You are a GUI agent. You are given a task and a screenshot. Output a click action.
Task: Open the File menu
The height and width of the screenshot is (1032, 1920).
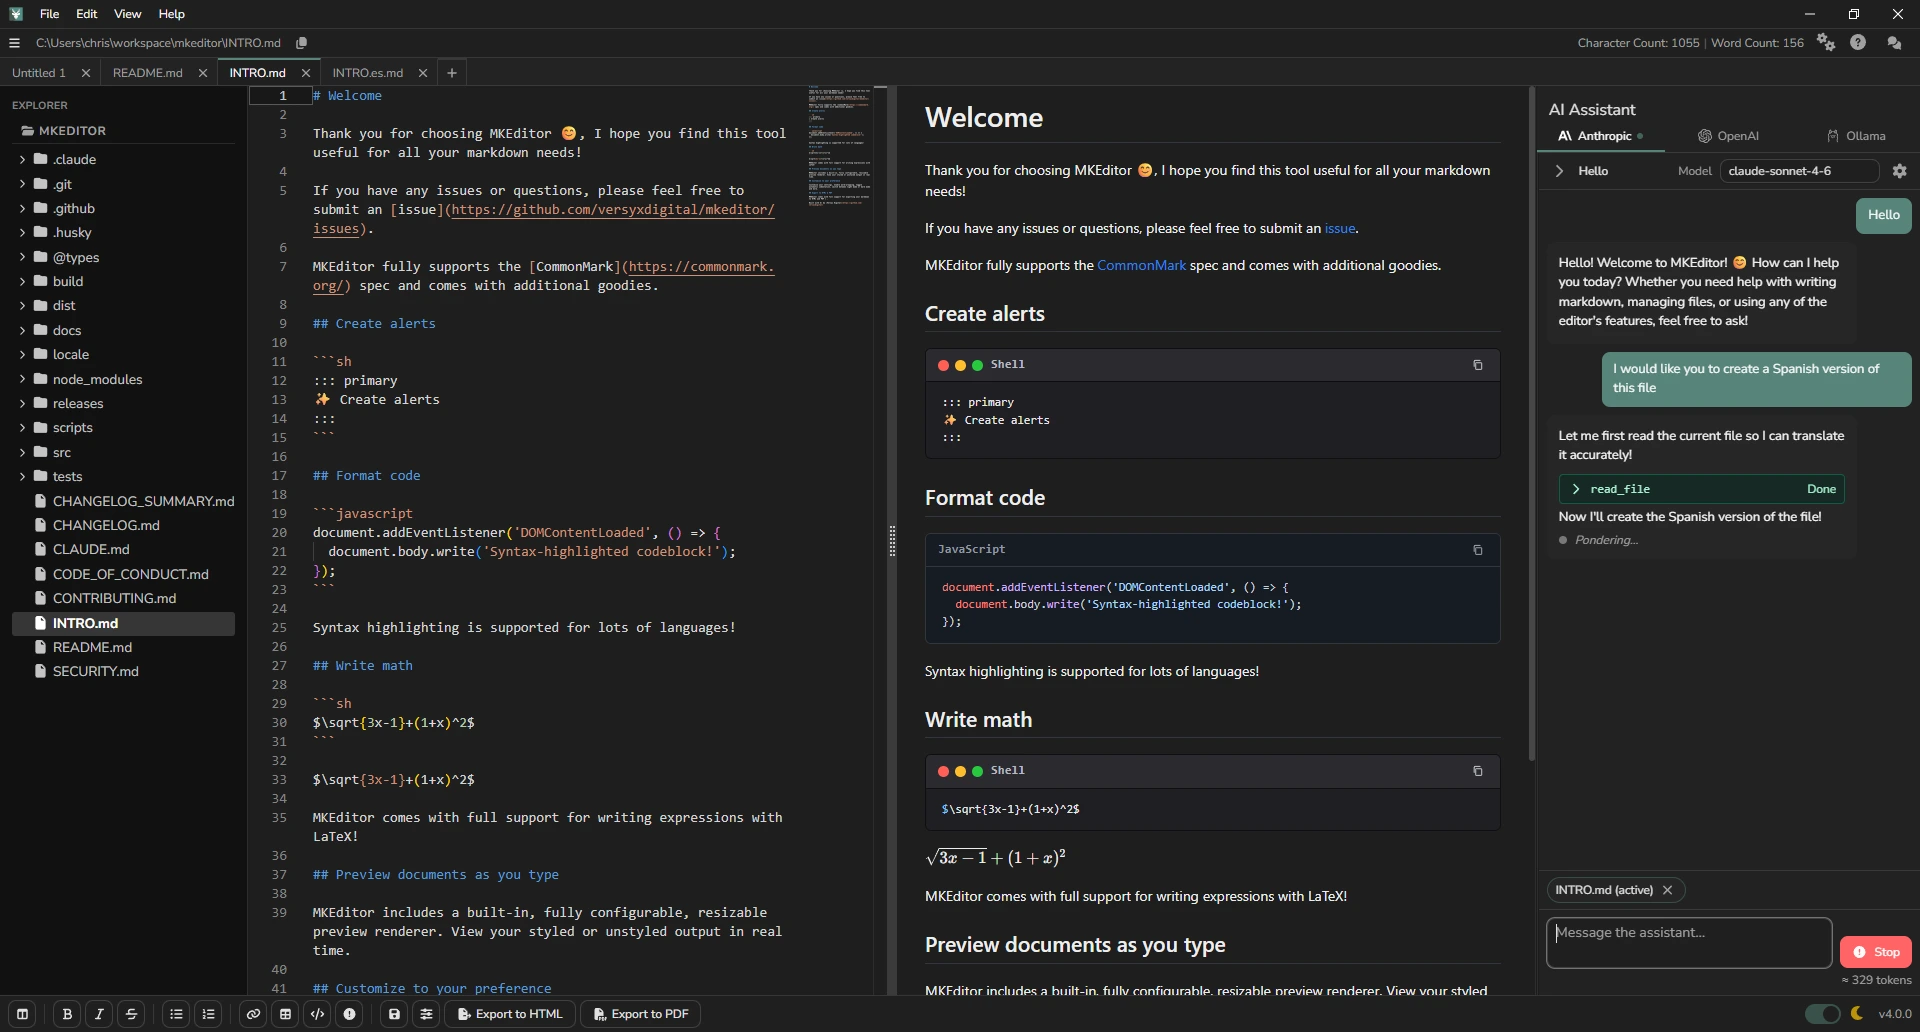pos(49,14)
